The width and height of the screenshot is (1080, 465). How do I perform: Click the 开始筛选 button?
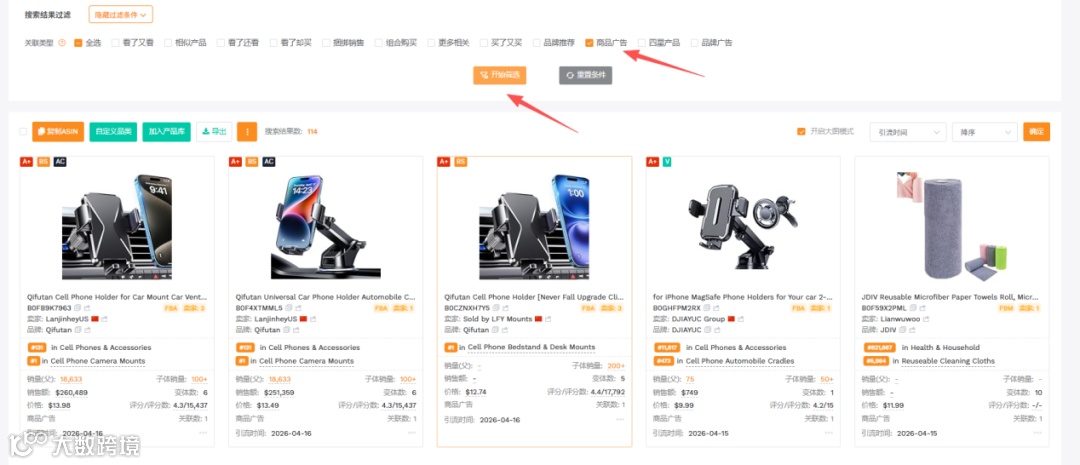point(499,75)
